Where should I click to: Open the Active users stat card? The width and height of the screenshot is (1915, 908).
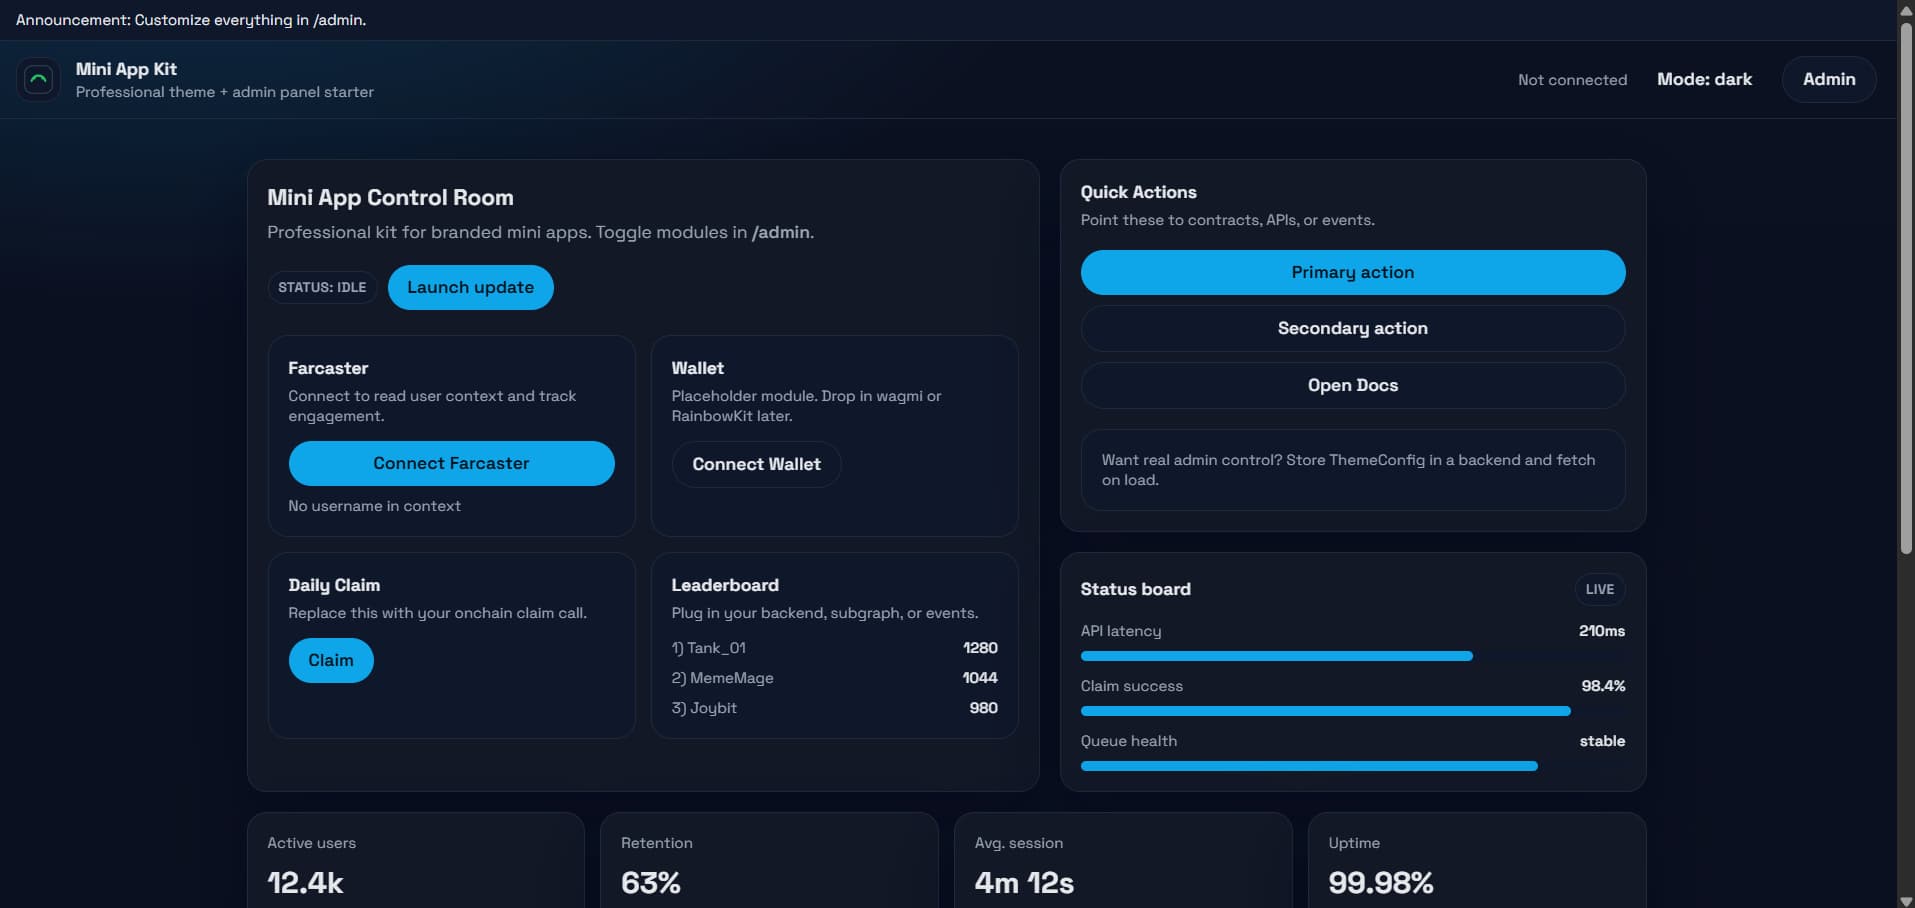tap(415, 862)
